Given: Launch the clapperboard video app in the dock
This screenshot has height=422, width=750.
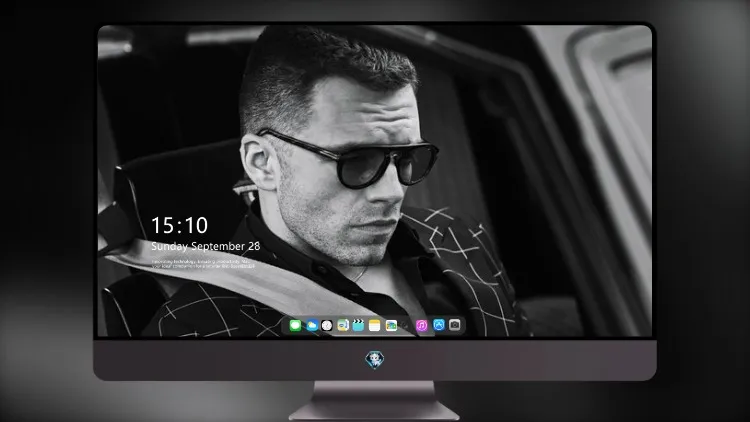Looking at the screenshot, I should (x=358, y=325).
